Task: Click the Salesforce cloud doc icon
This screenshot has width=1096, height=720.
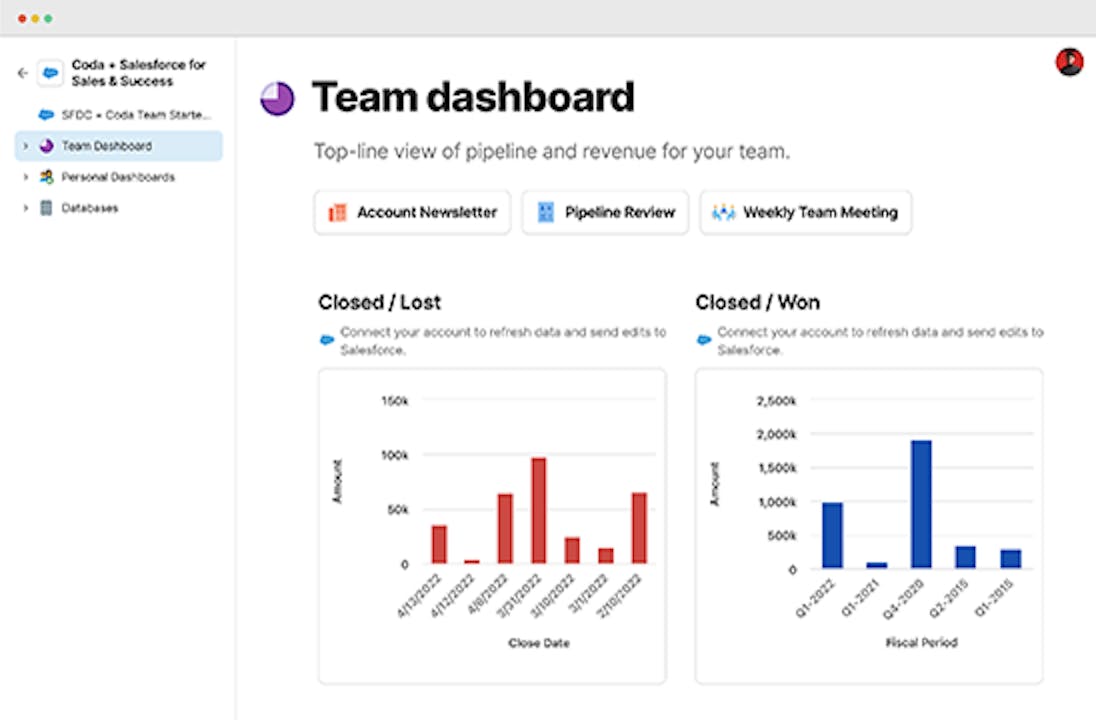Action: coord(50,73)
